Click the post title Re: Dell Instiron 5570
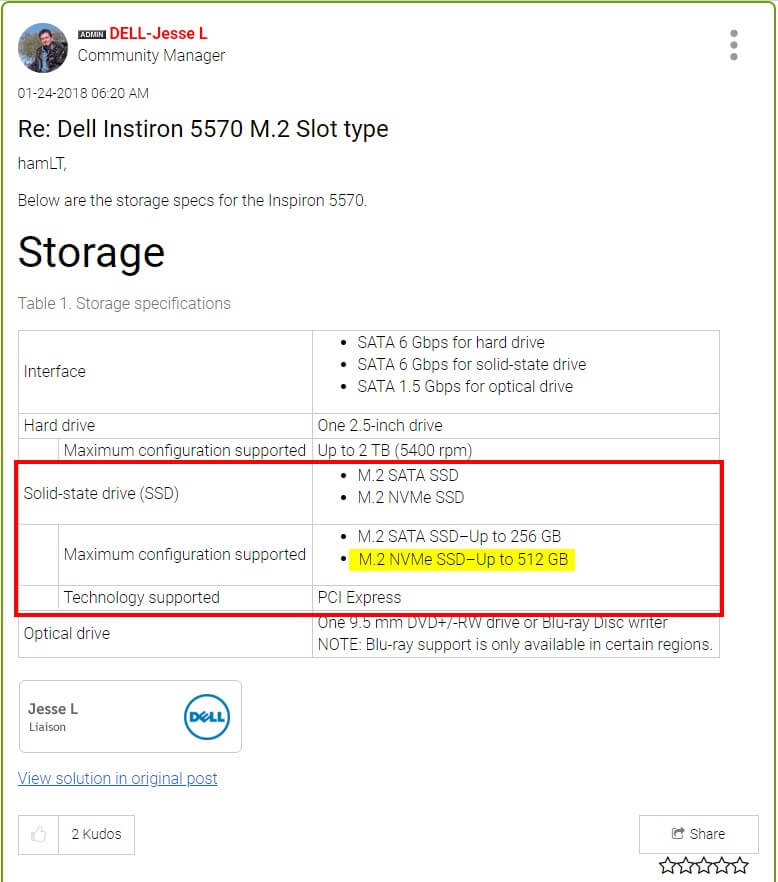The image size is (778, 882). pos(203,129)
